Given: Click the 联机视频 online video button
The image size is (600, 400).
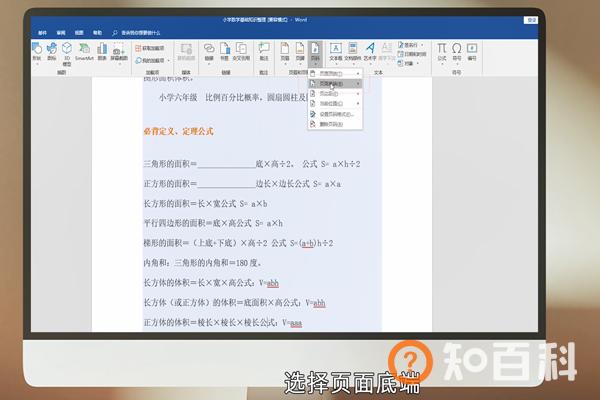Looking at the screenshot, I should tap(186, 52).
